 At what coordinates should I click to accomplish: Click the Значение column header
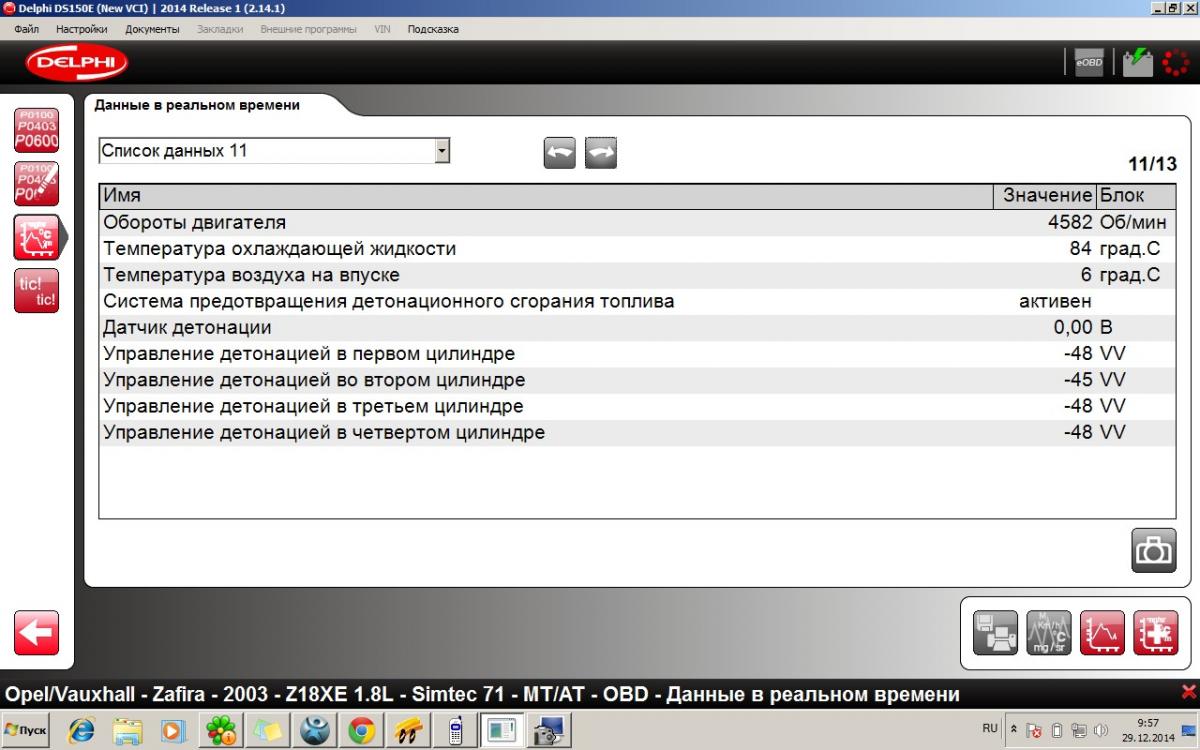(1047, 196)
